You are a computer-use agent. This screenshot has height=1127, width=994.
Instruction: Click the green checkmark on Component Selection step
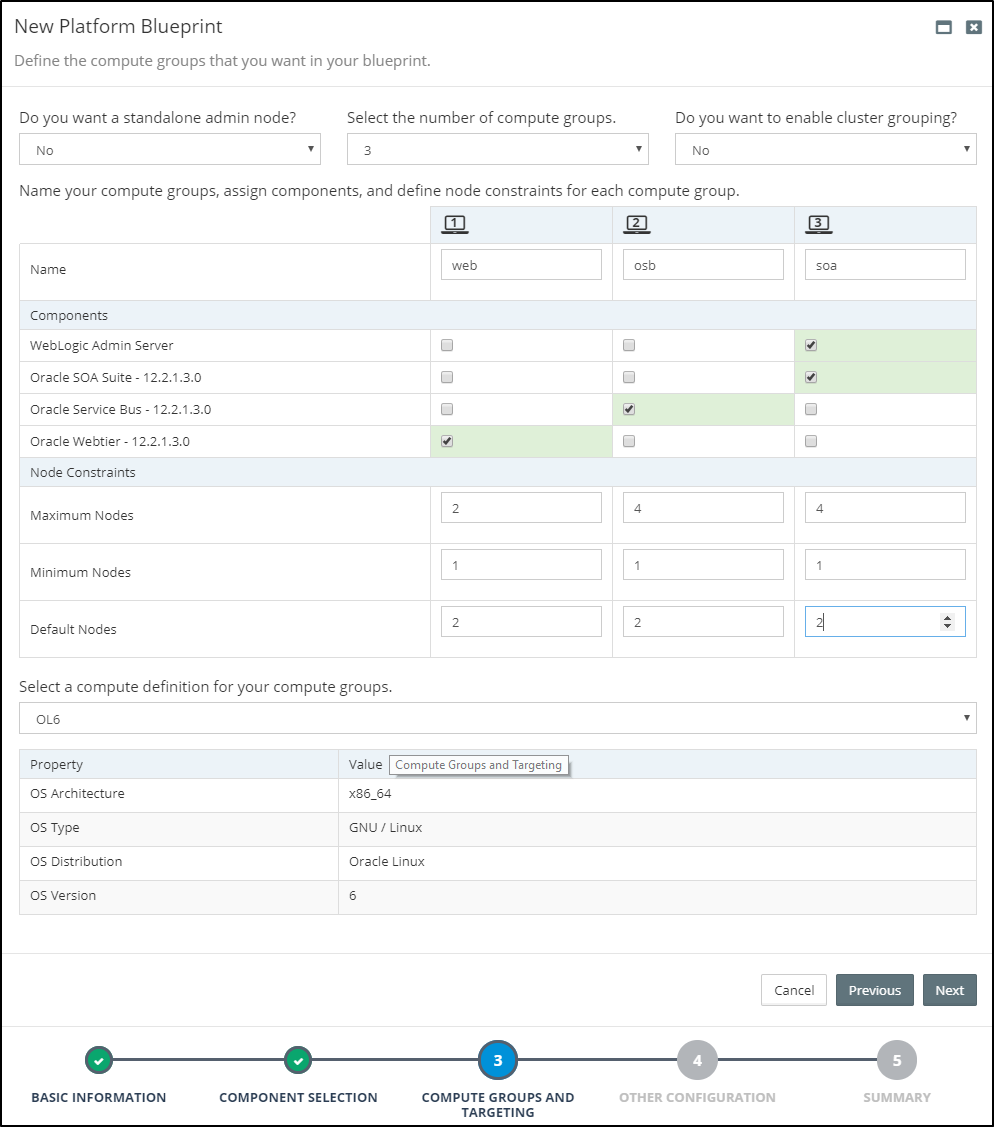pos(298,1059)
